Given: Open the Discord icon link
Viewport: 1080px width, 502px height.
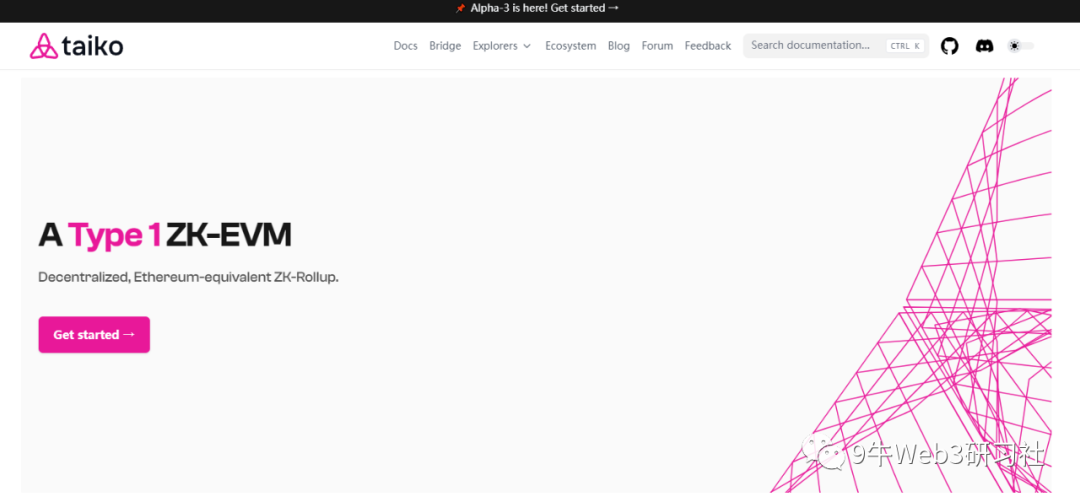Looking at the screenshot, I should [x=984, y=46].
